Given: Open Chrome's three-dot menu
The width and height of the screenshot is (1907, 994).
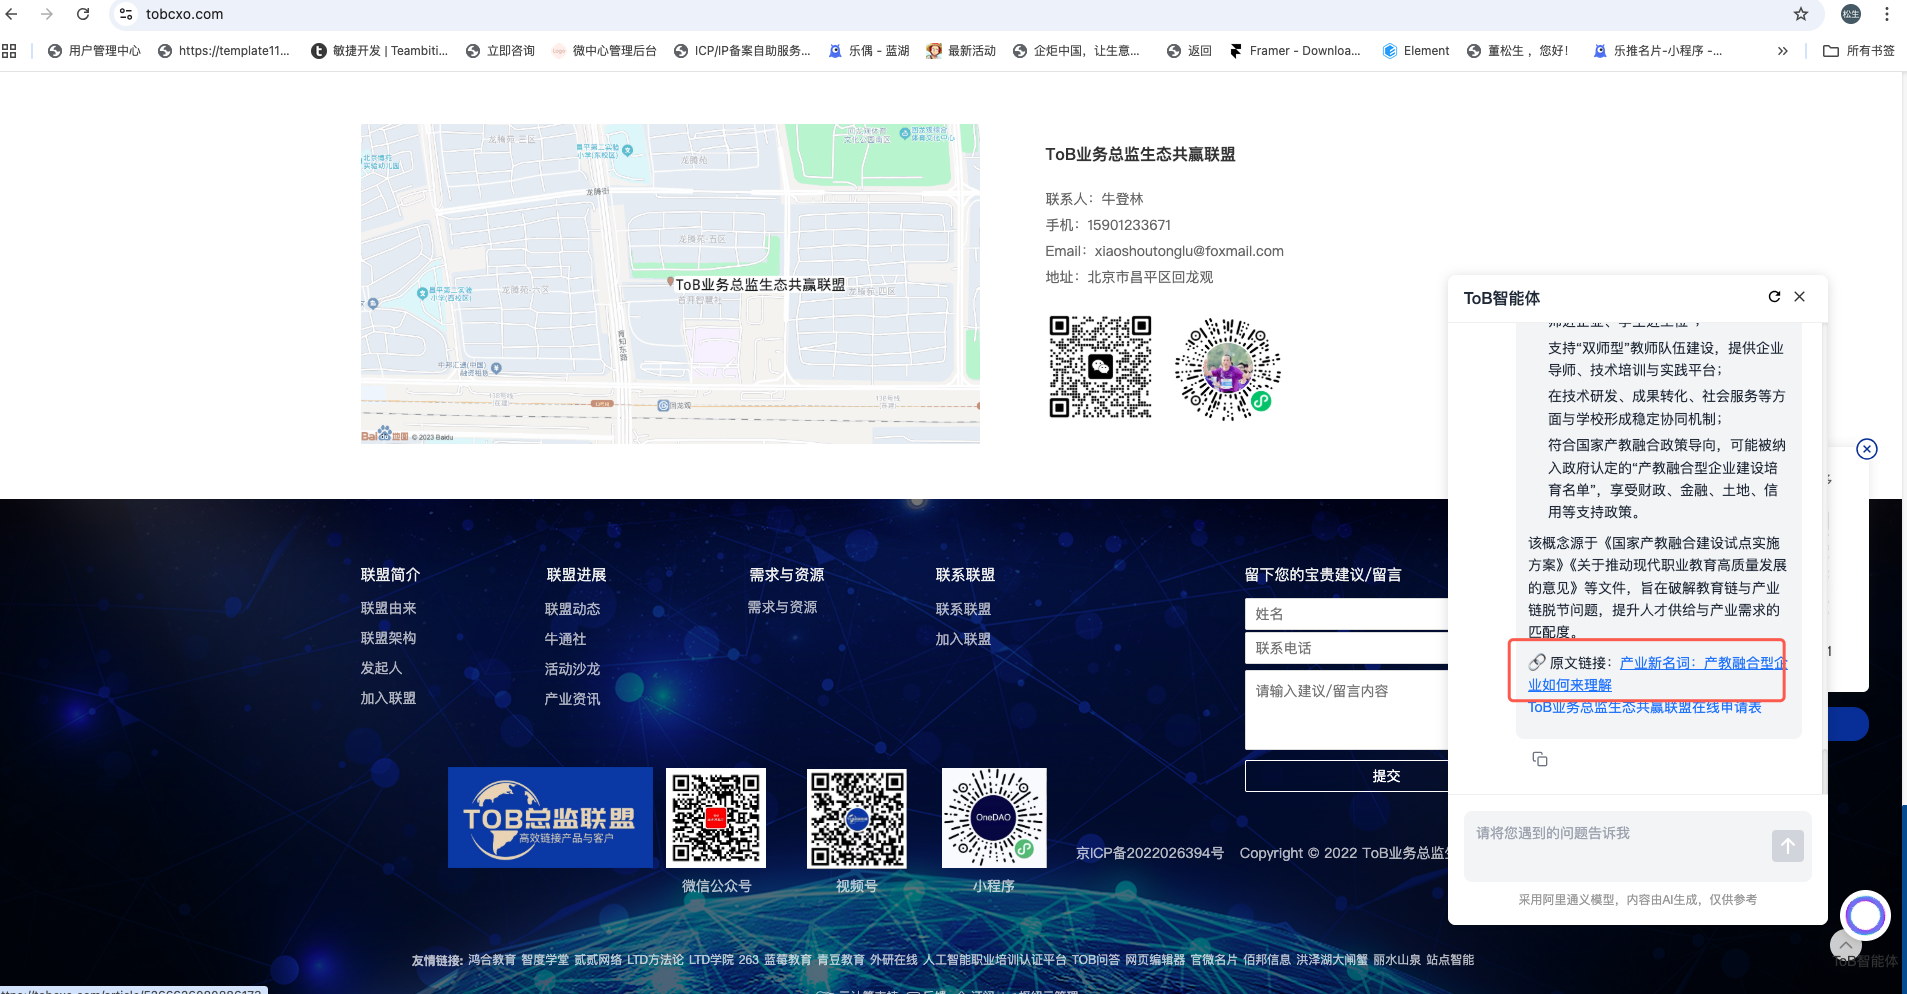Looking at the screenshot, I should point(1886,14).
